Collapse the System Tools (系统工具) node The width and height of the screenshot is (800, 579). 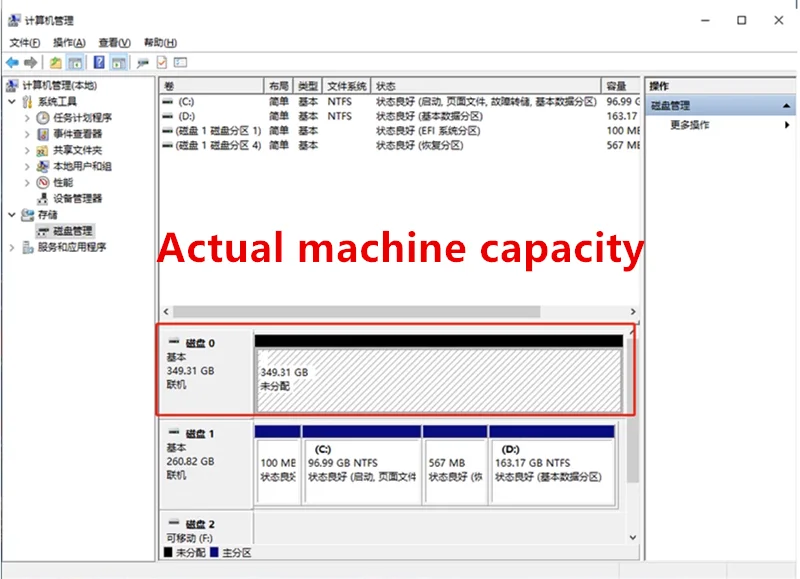(12, 102)
